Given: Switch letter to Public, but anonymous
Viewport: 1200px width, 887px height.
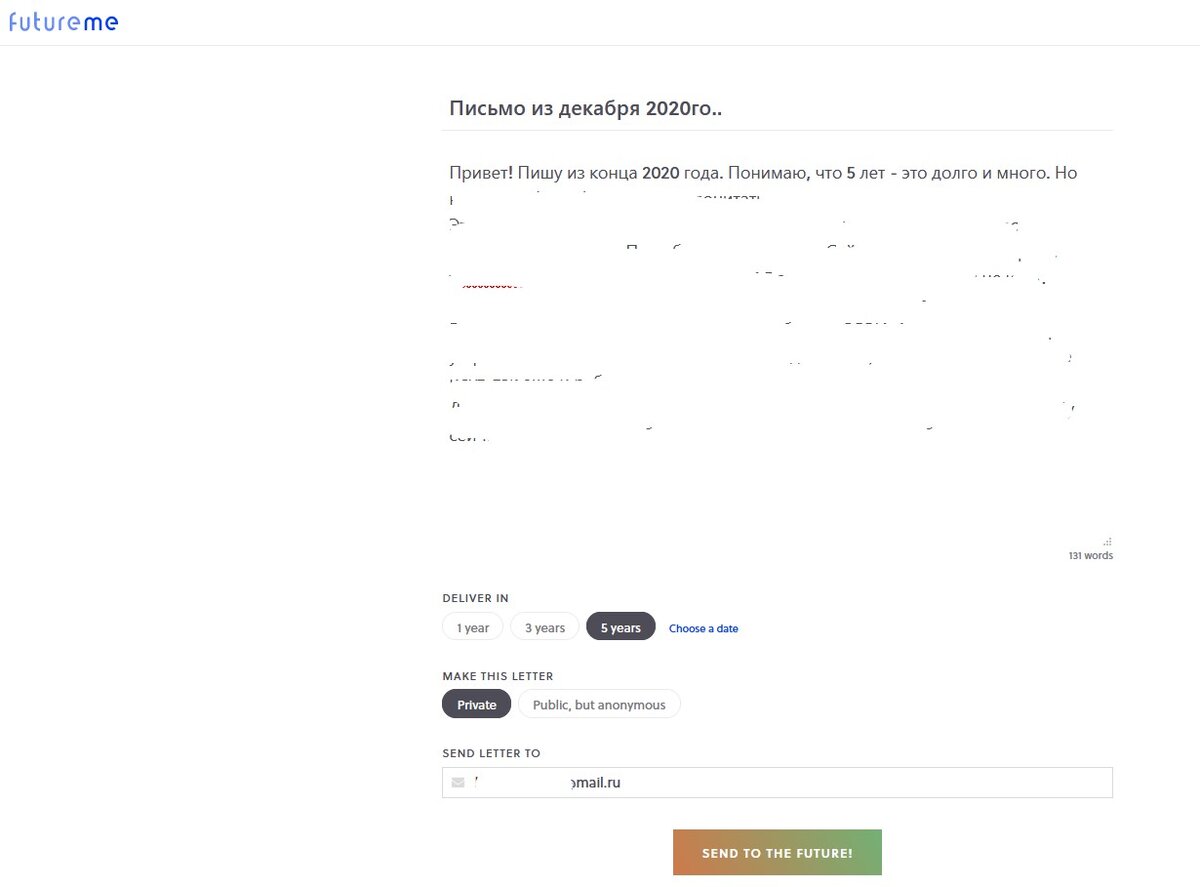Looking at the screenshot, I should pos(599,705).
